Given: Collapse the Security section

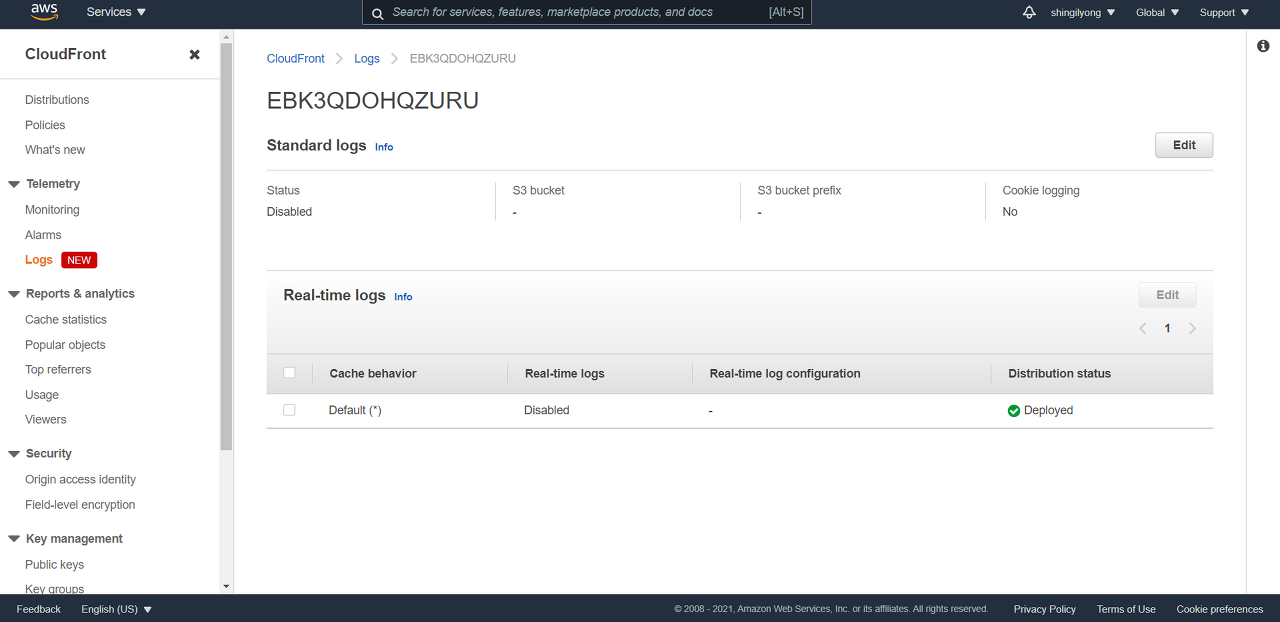Looking at the screenshot, I should click(14, 454).
